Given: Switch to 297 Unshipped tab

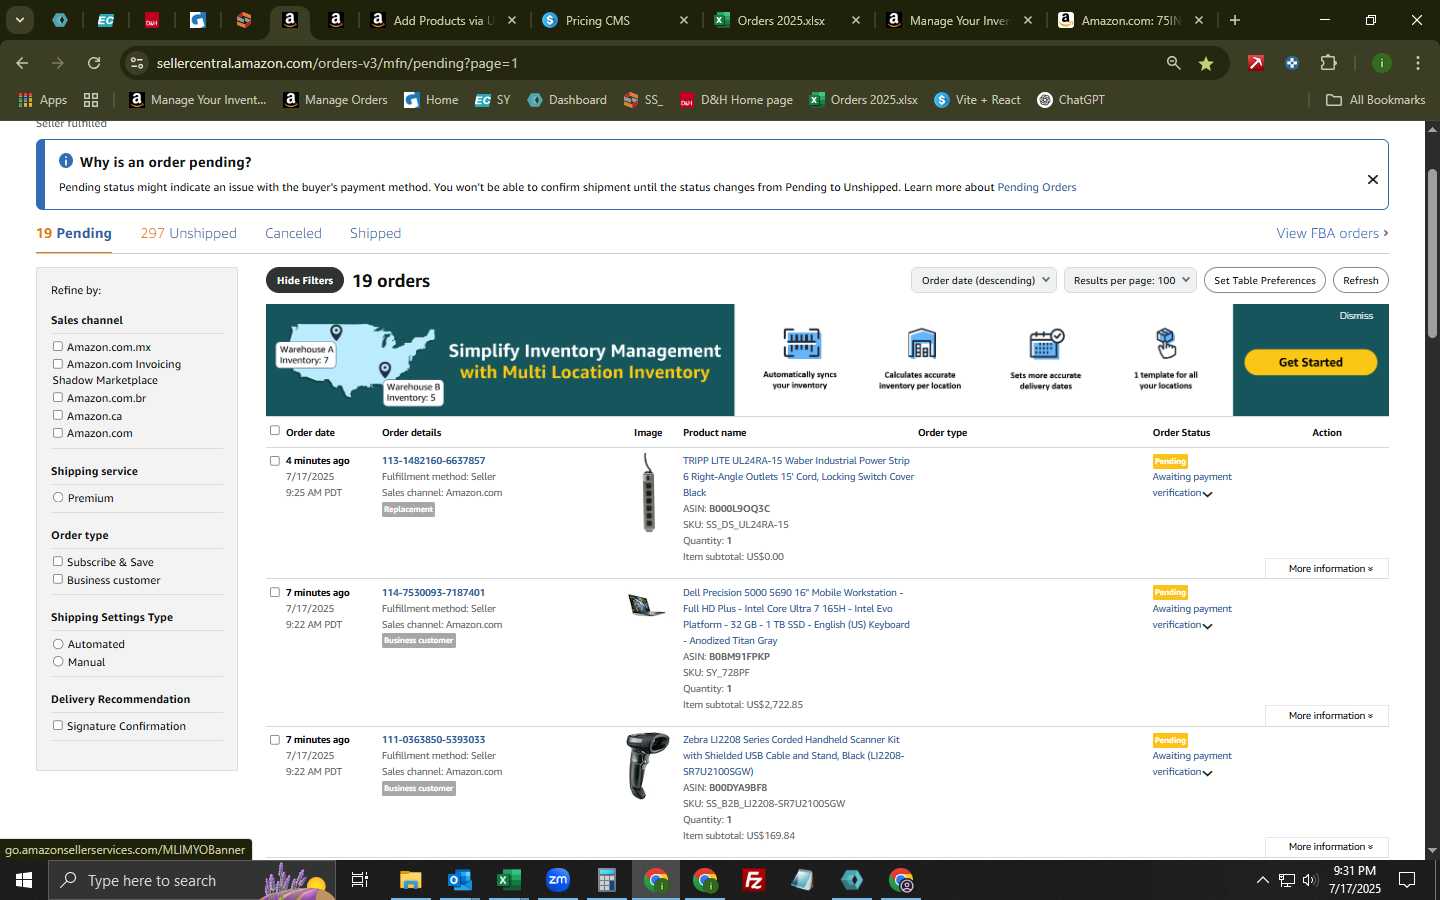Looking at the screenshot, I should pyautogui.click(x=188, y=233).
